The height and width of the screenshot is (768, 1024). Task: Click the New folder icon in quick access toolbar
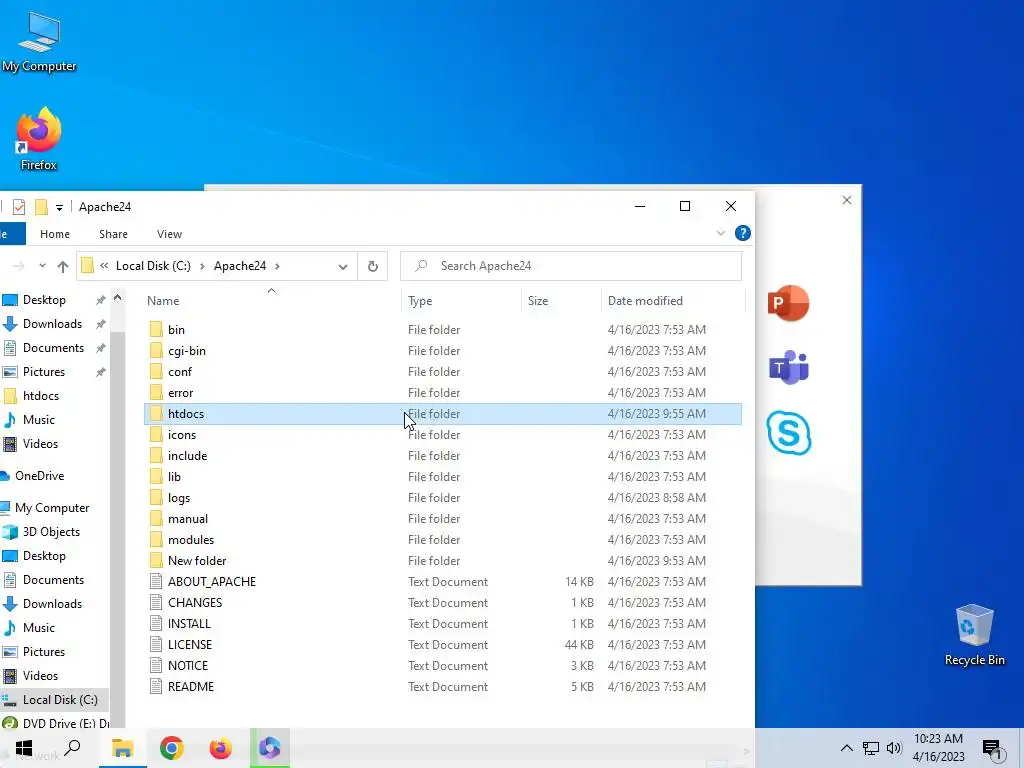point(41,207)
